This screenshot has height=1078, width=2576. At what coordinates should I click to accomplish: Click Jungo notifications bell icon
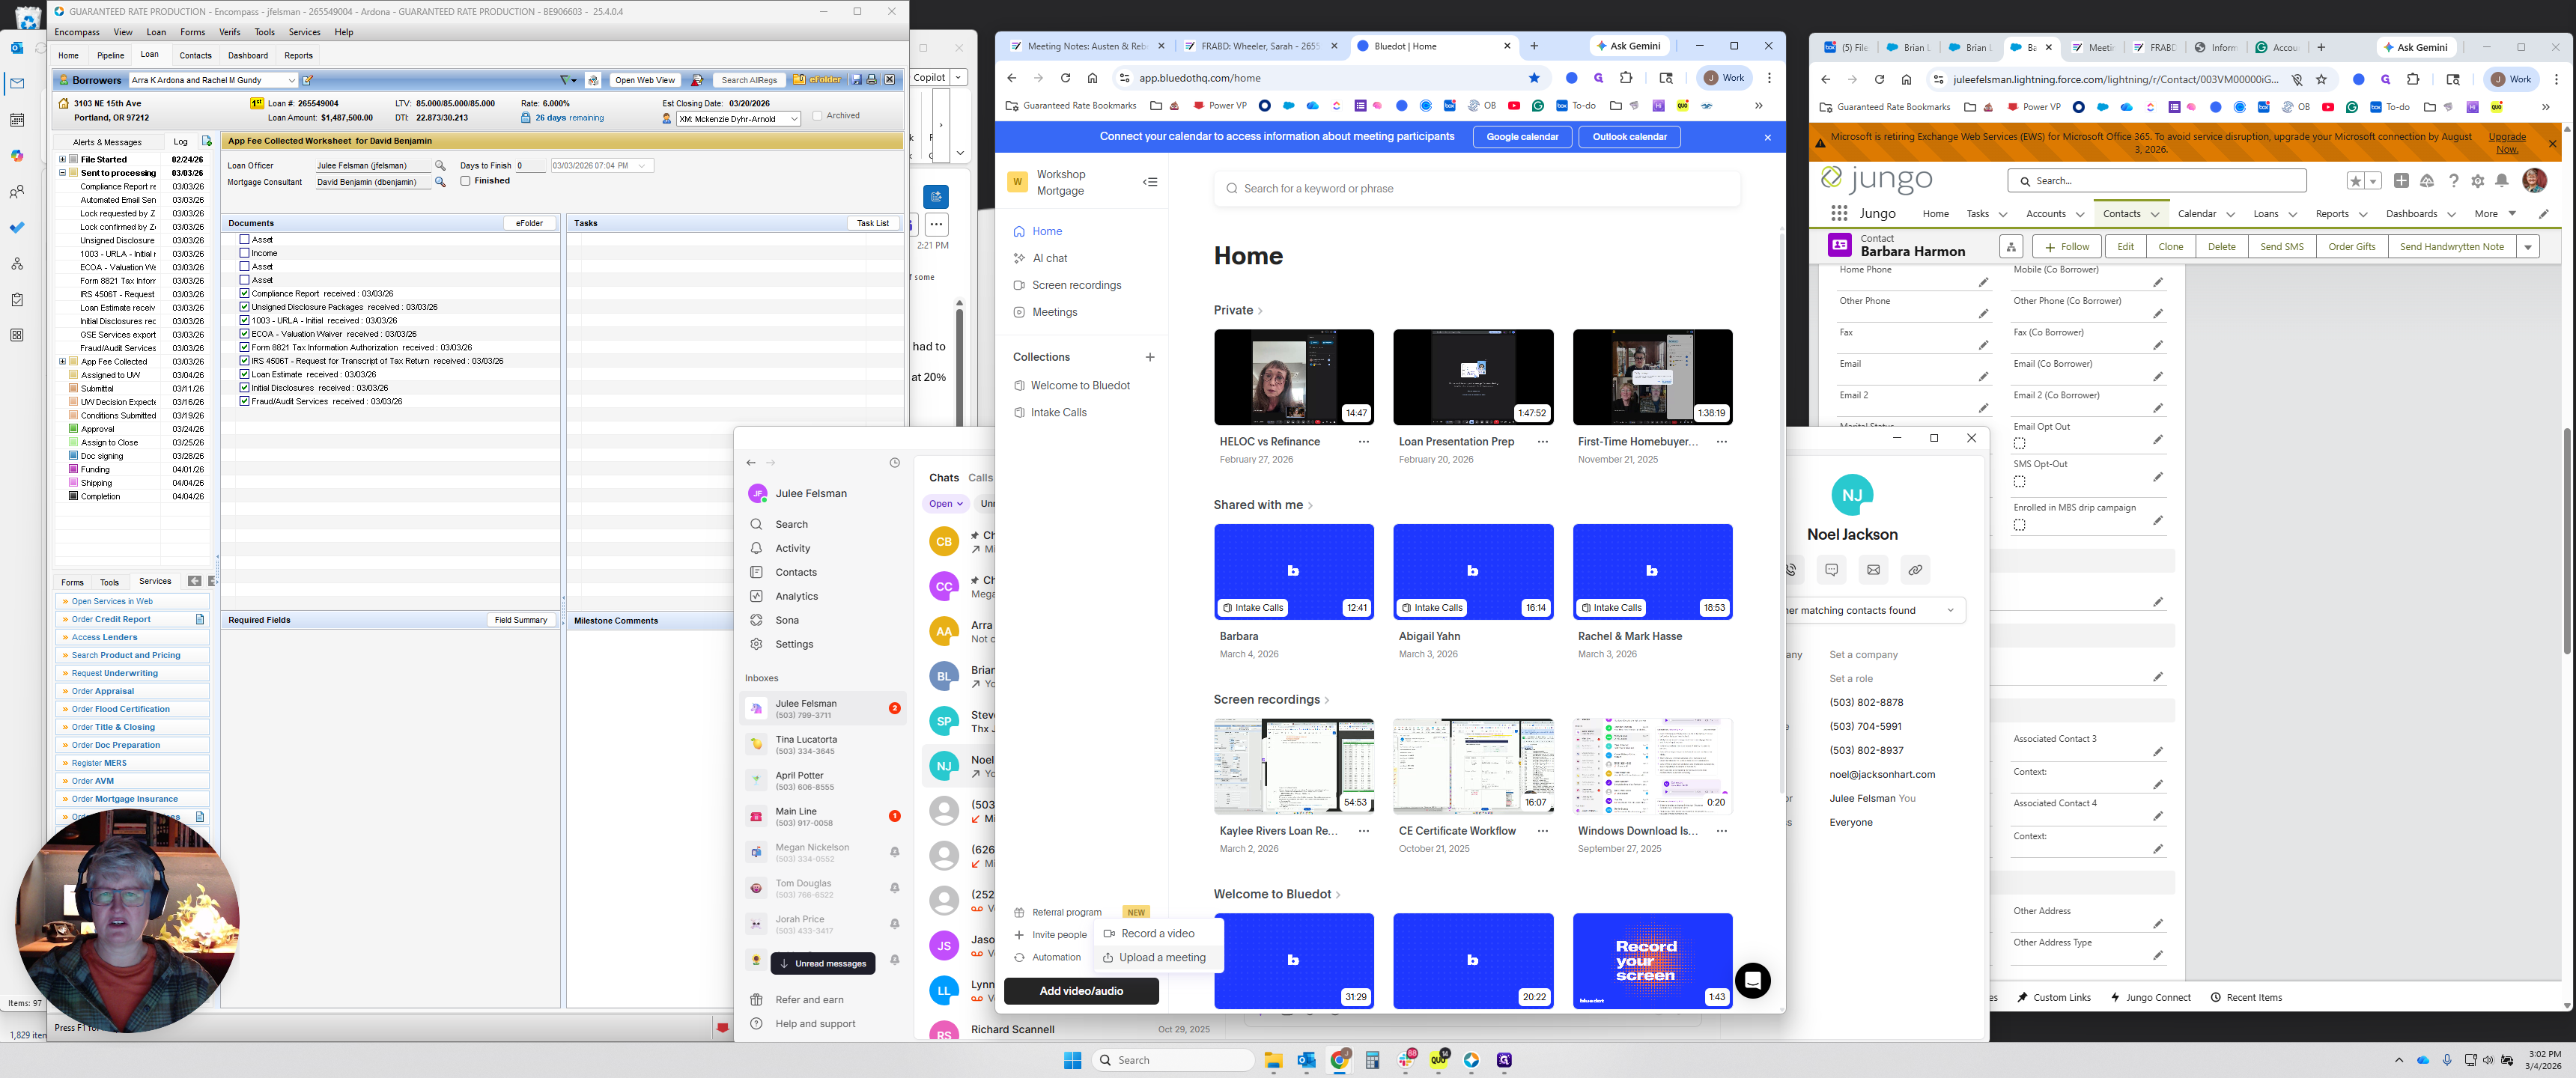[x=2501, y=181]
